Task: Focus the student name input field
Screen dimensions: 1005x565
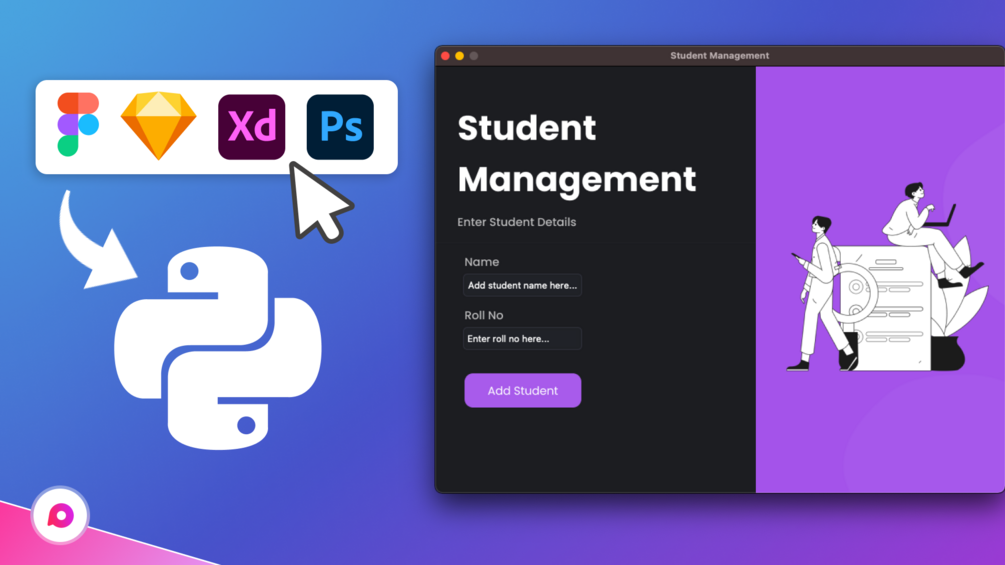Action: (522, 285)
